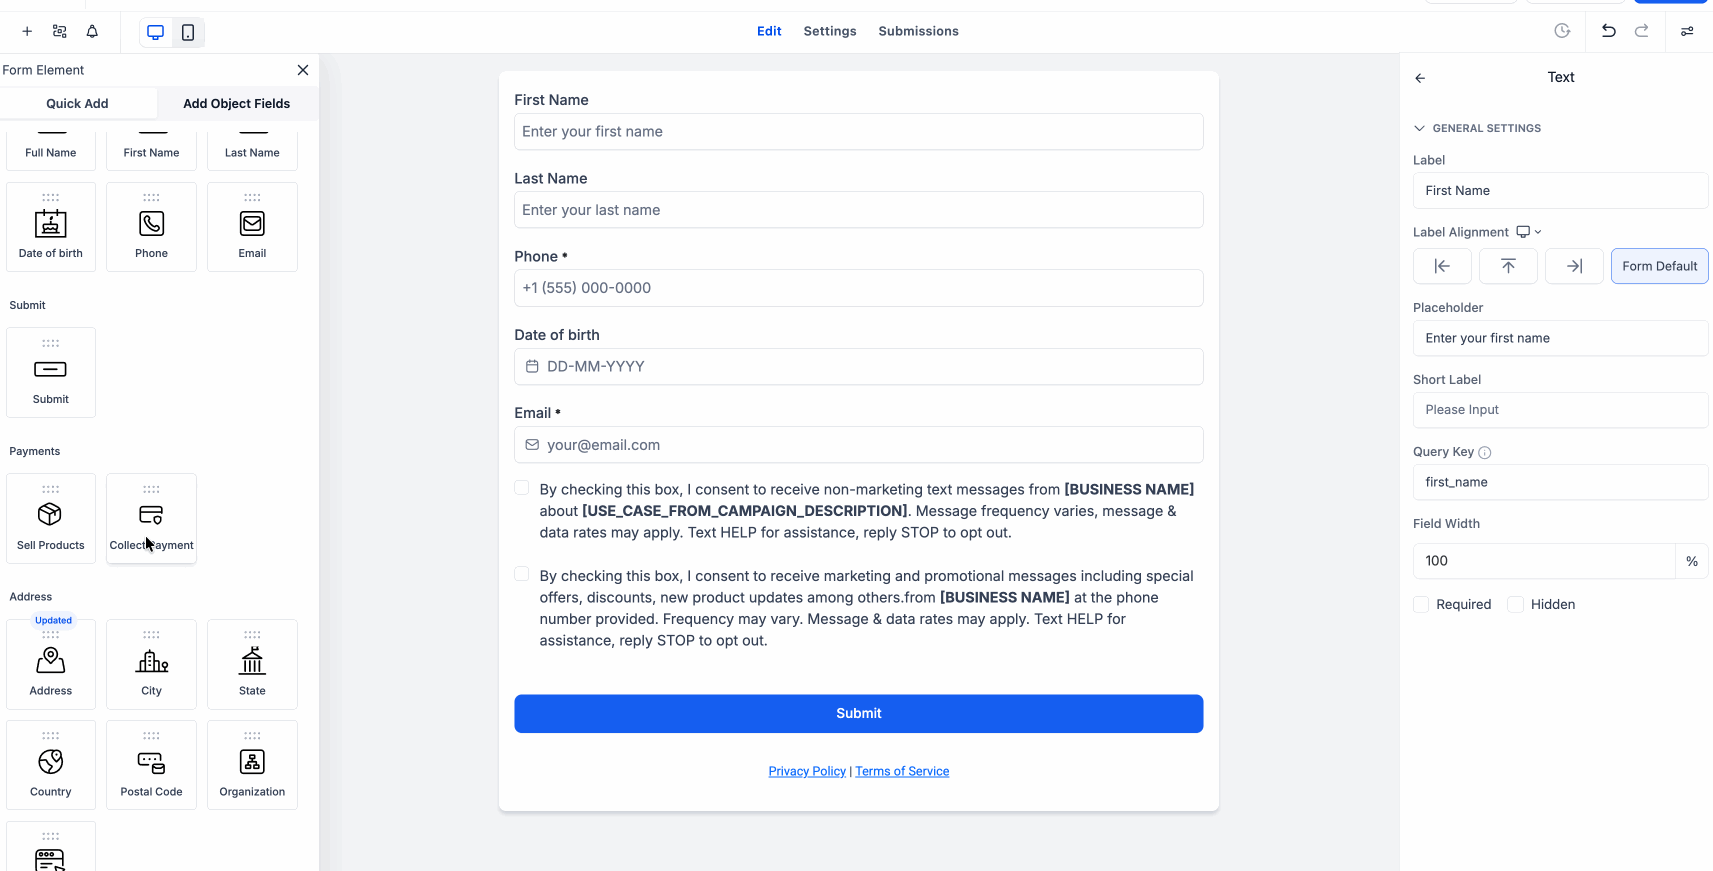Open form preferences with slider icon
Image resolution: width=1713 pixels, height=871 pixels.
(x=1688, y=31)
